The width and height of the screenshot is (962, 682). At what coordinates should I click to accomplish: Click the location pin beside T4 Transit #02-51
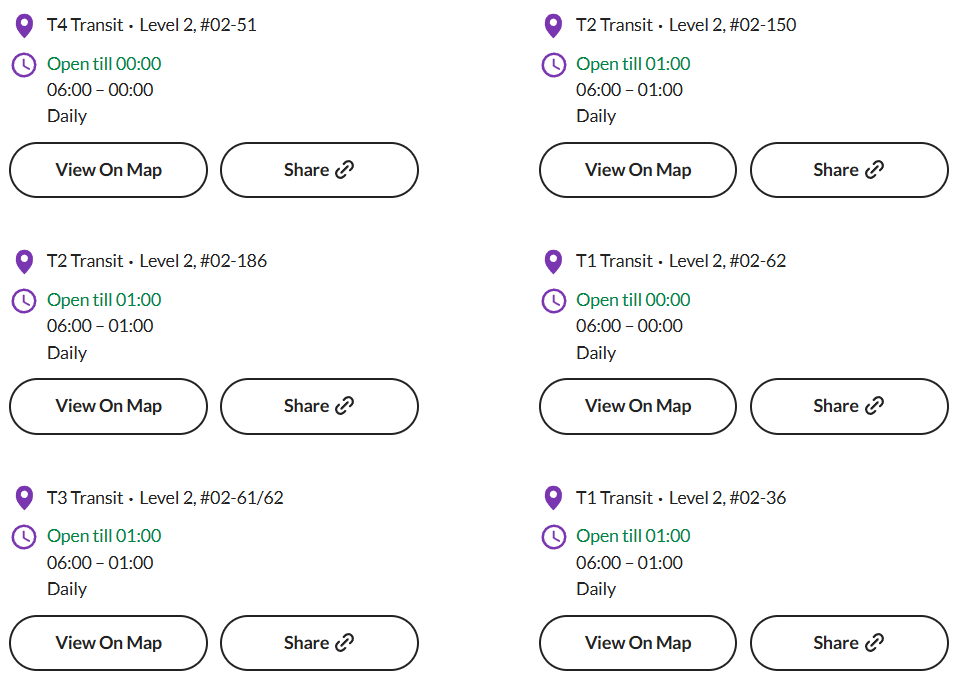pyautogui.click(x=24, y=26)
